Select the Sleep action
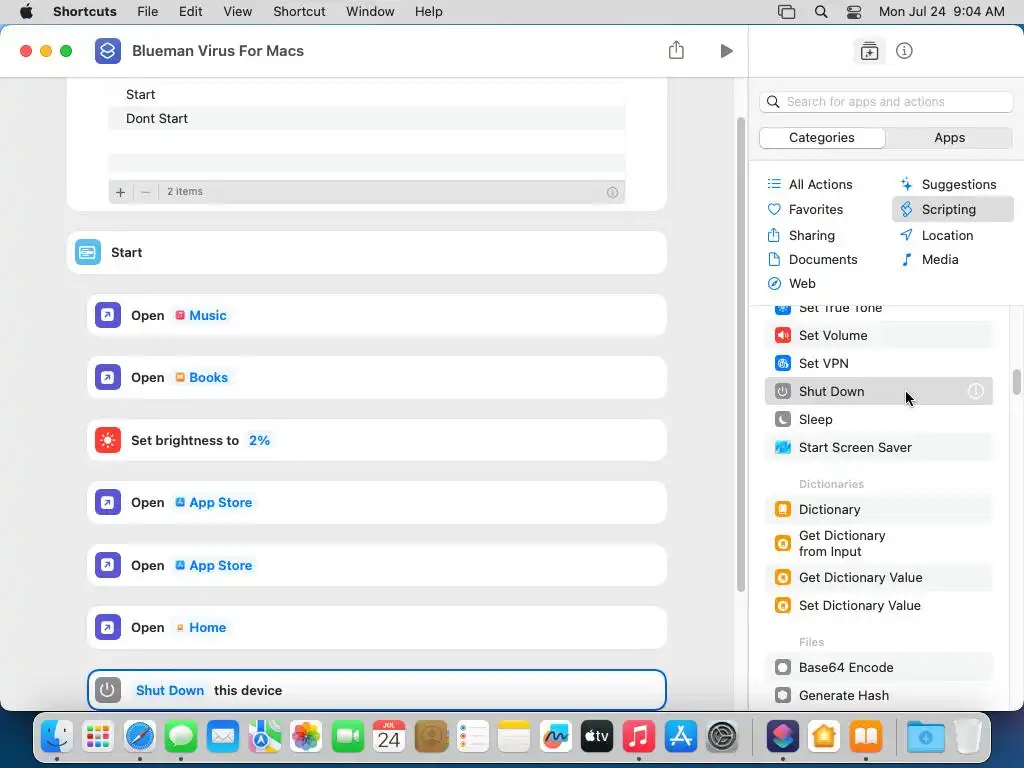1024x768 pixels. pos(878,419)
